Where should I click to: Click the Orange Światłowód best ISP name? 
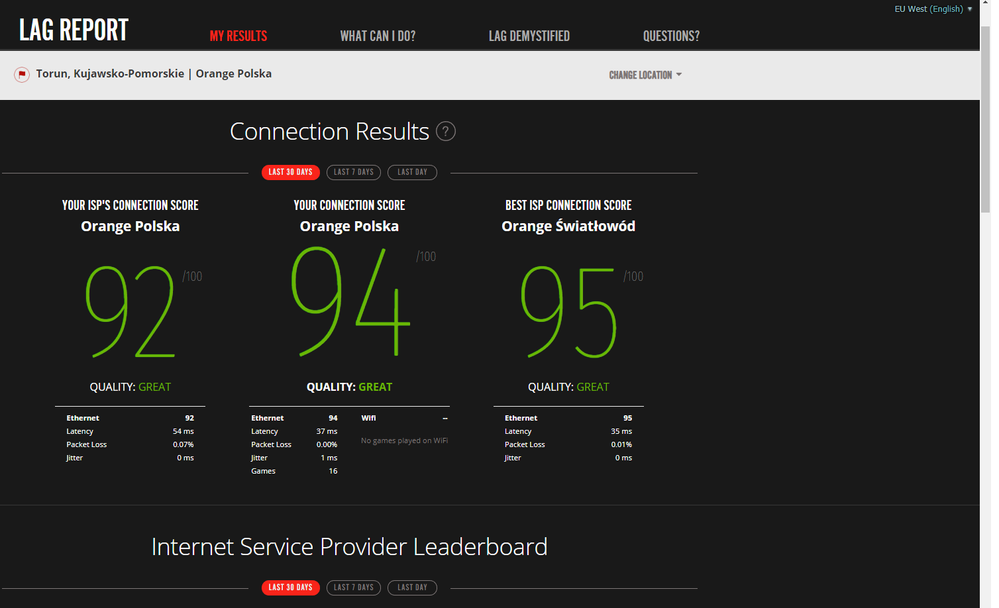568,226
